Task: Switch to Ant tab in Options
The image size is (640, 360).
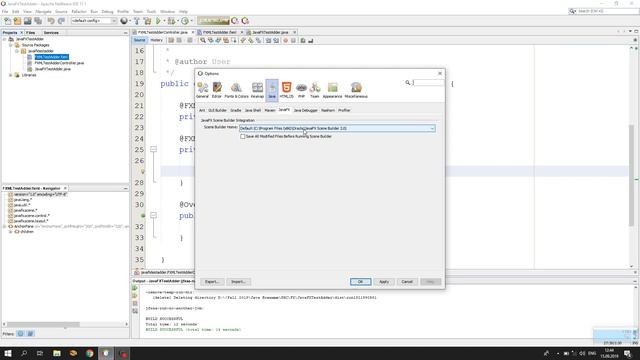Action: 202,110
